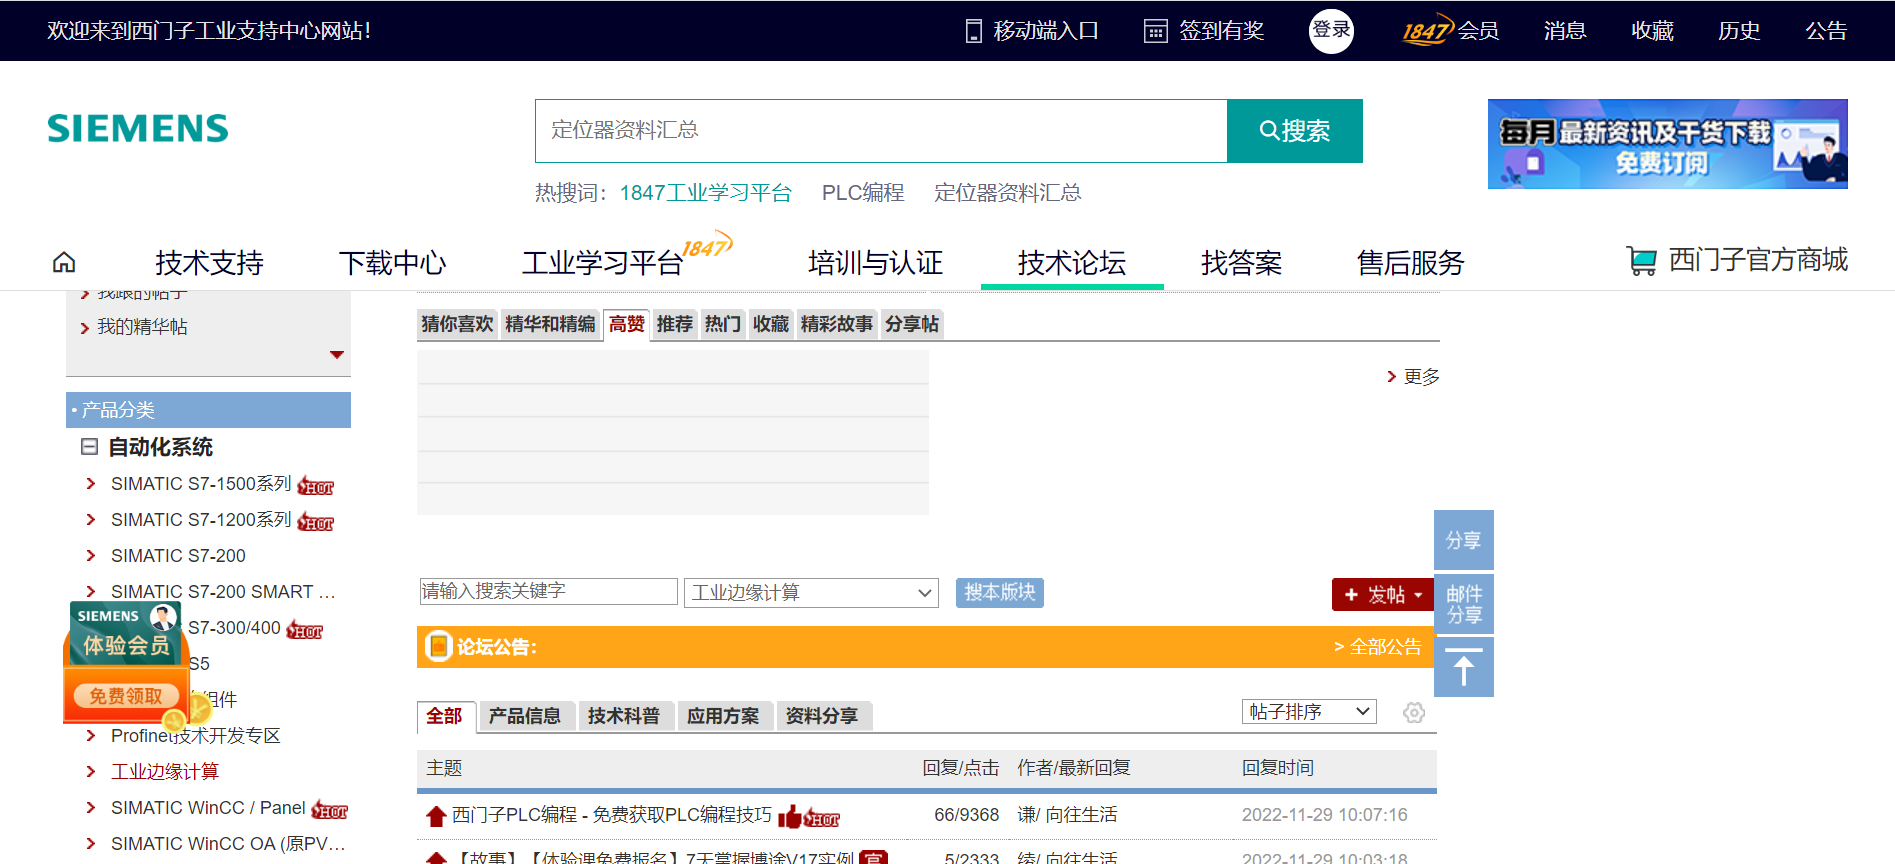The width and height of the screenshot is (1895, 864).
Task: Select the 高赞 tab
Action: point(627,324)
